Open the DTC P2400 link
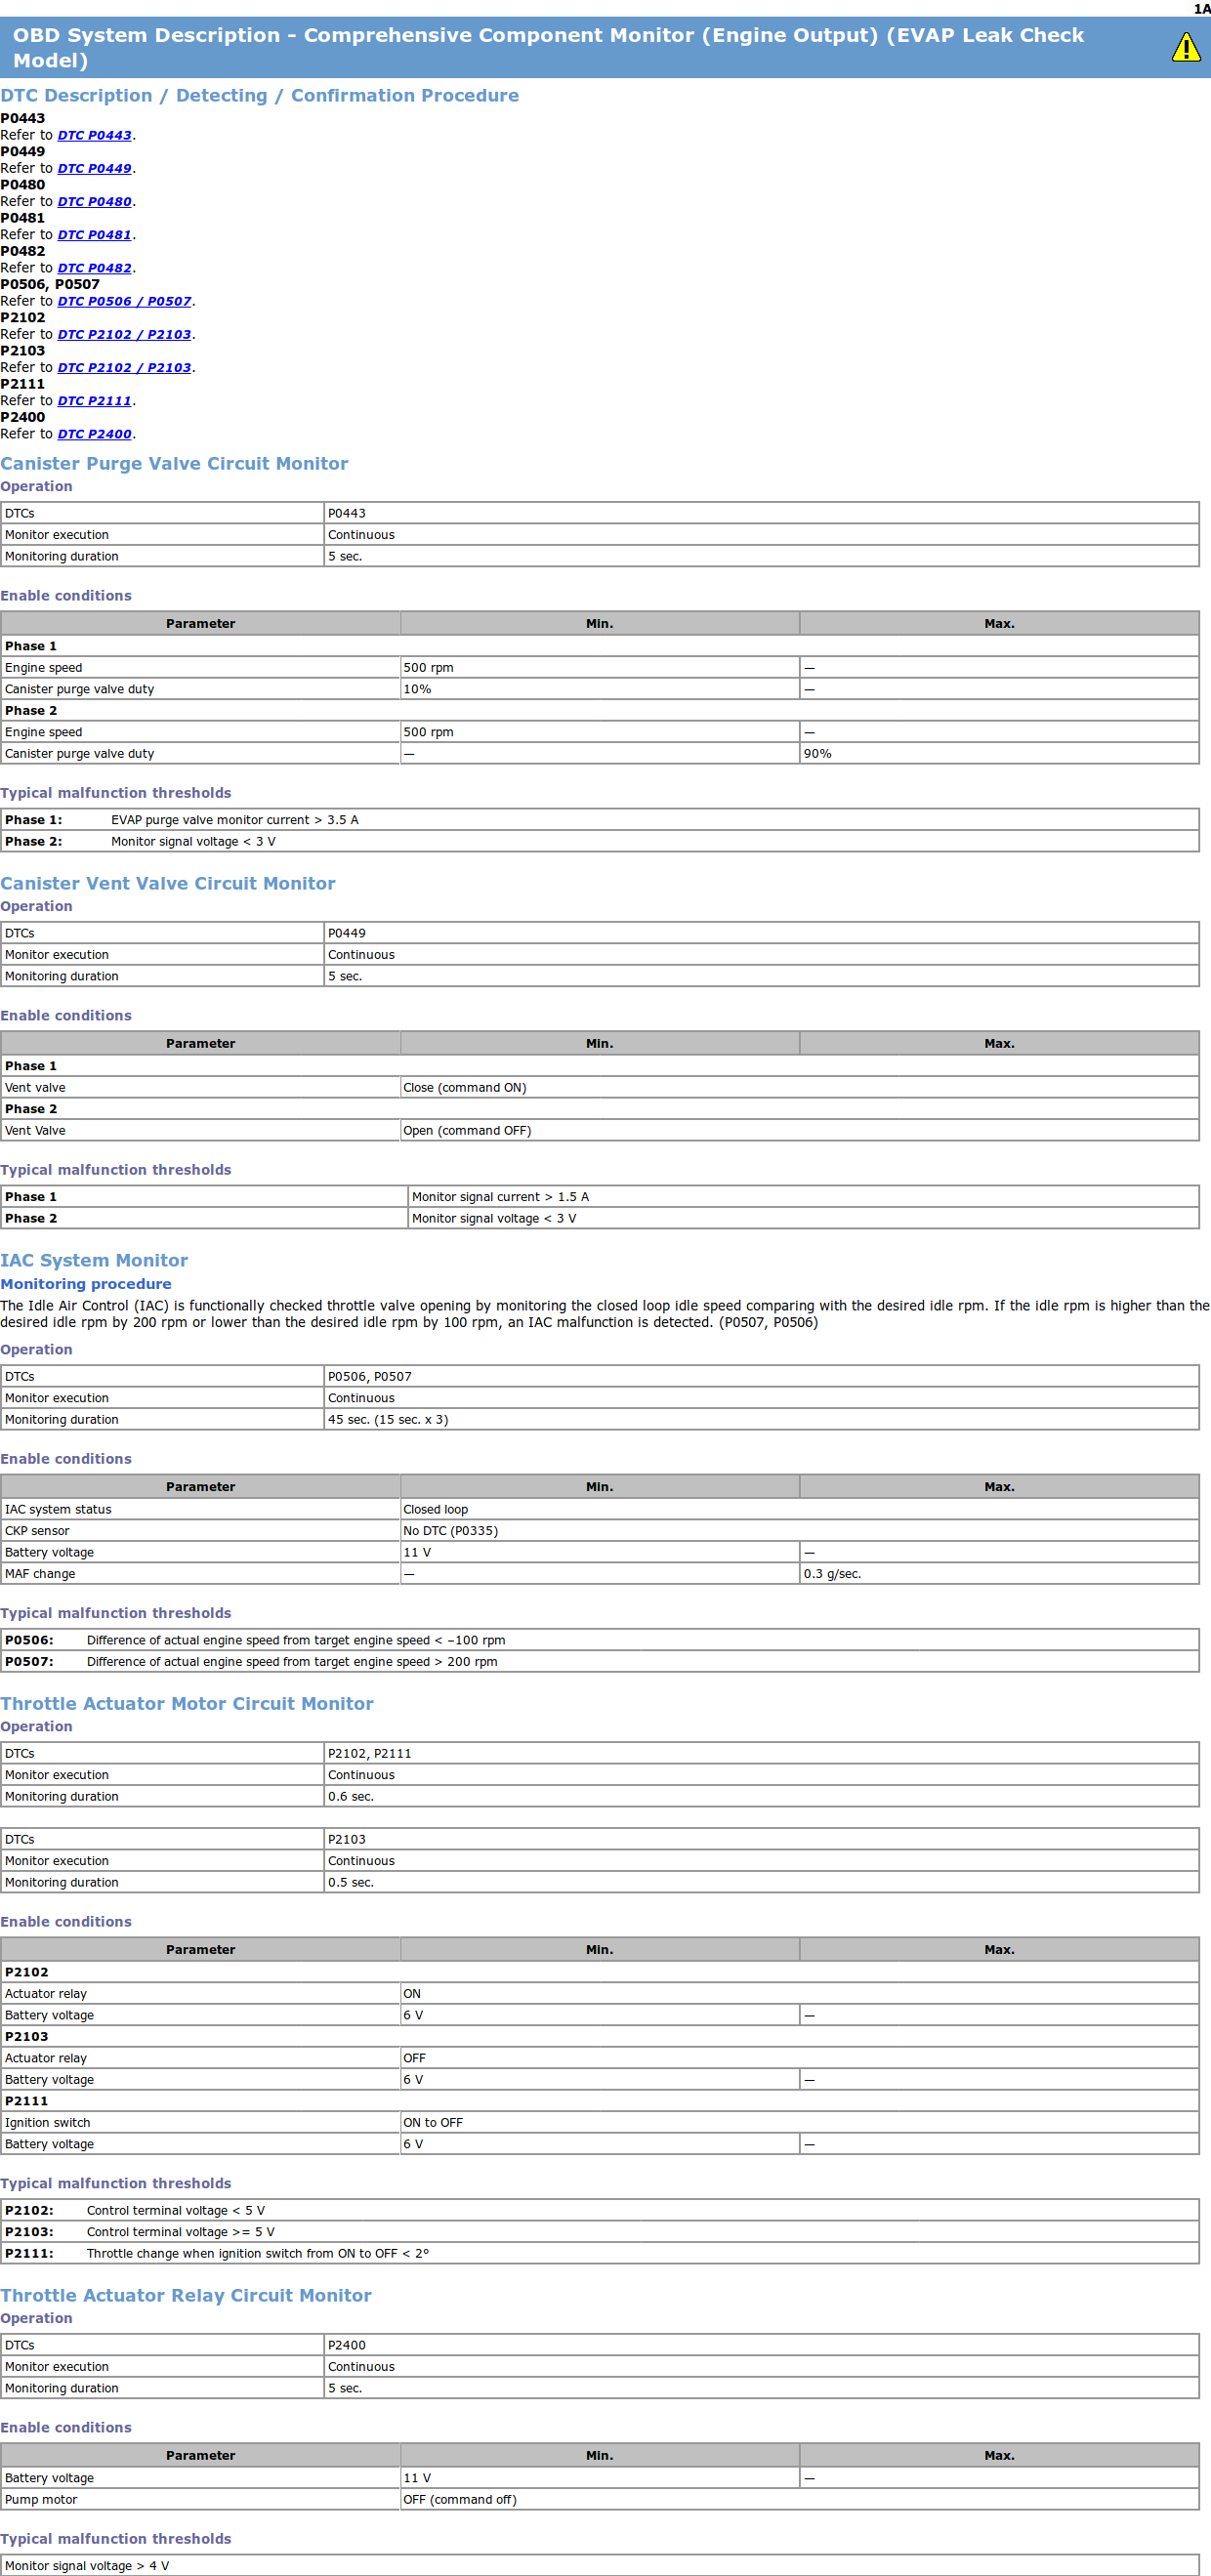The height and width of the screenshot is (2576, 1211). (94, 434)
